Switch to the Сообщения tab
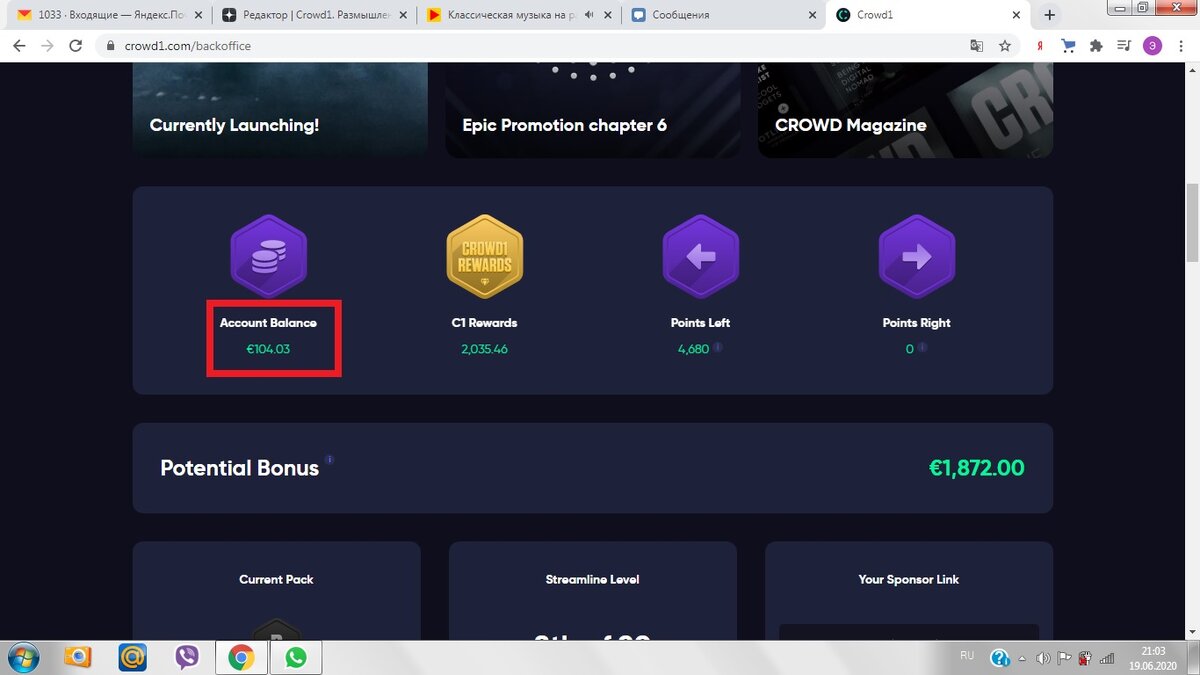Screen dimensions: 1200x675 point(723,15)
